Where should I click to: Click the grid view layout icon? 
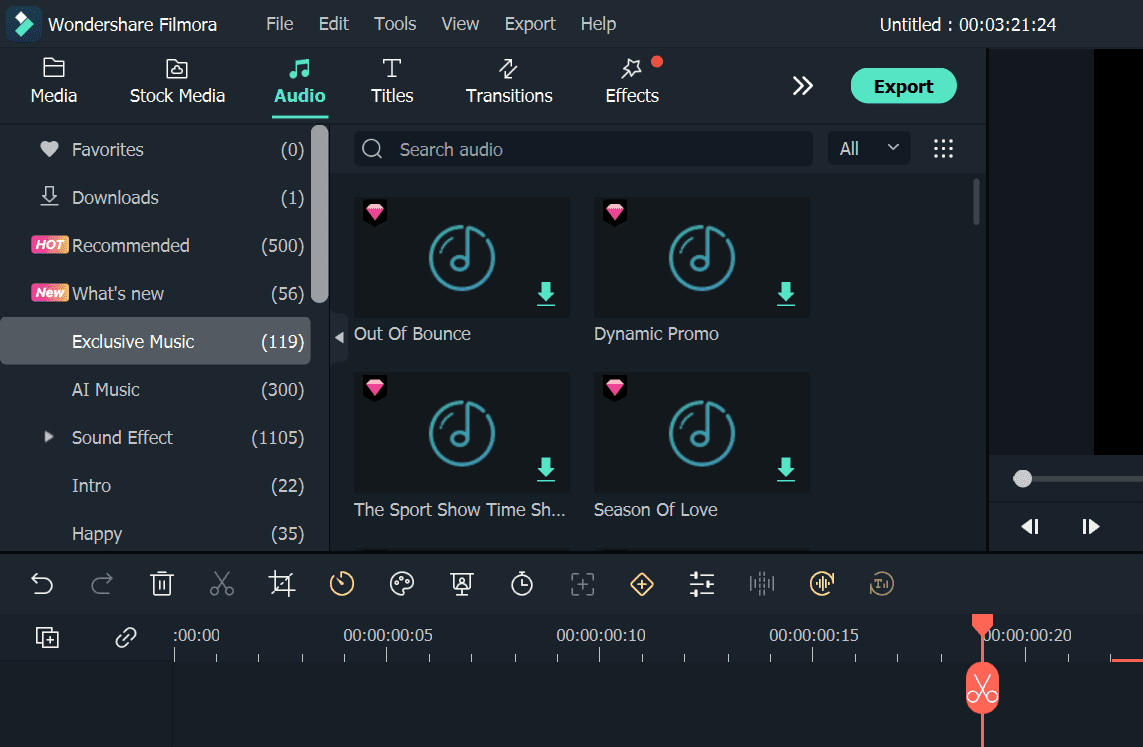pyautogui.click(x=943, y=149)
